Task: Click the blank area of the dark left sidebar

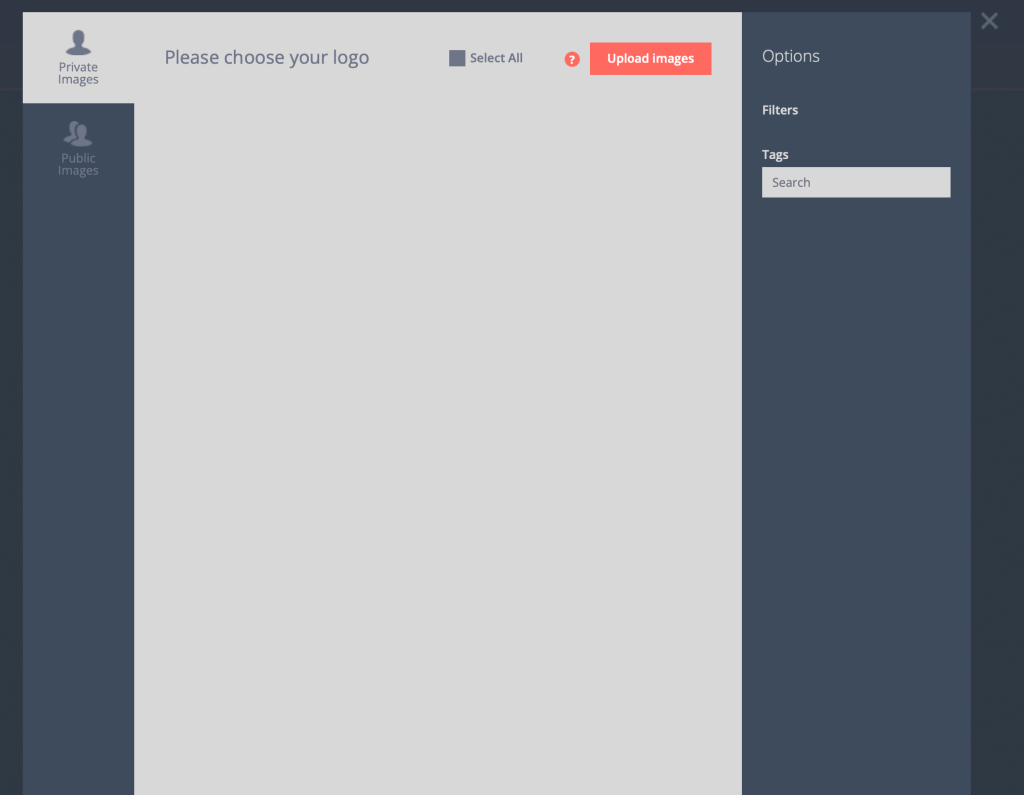Action: [78, 490]
